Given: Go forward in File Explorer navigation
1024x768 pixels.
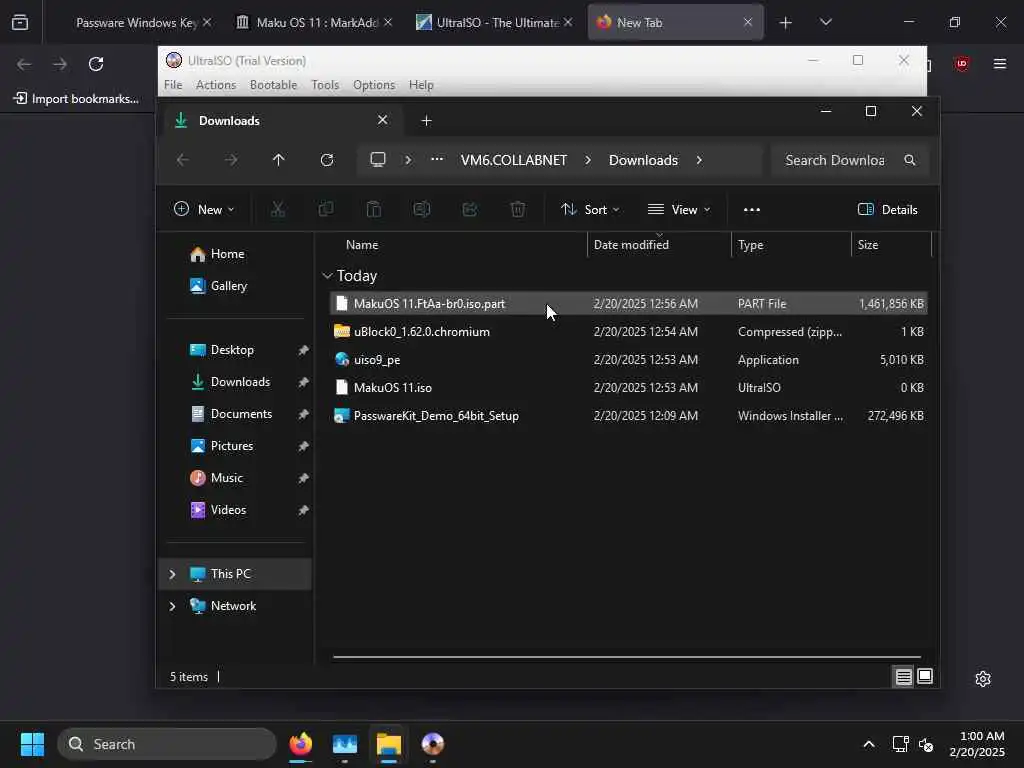Looking at the screenshot, I should [x=231, y=160].
